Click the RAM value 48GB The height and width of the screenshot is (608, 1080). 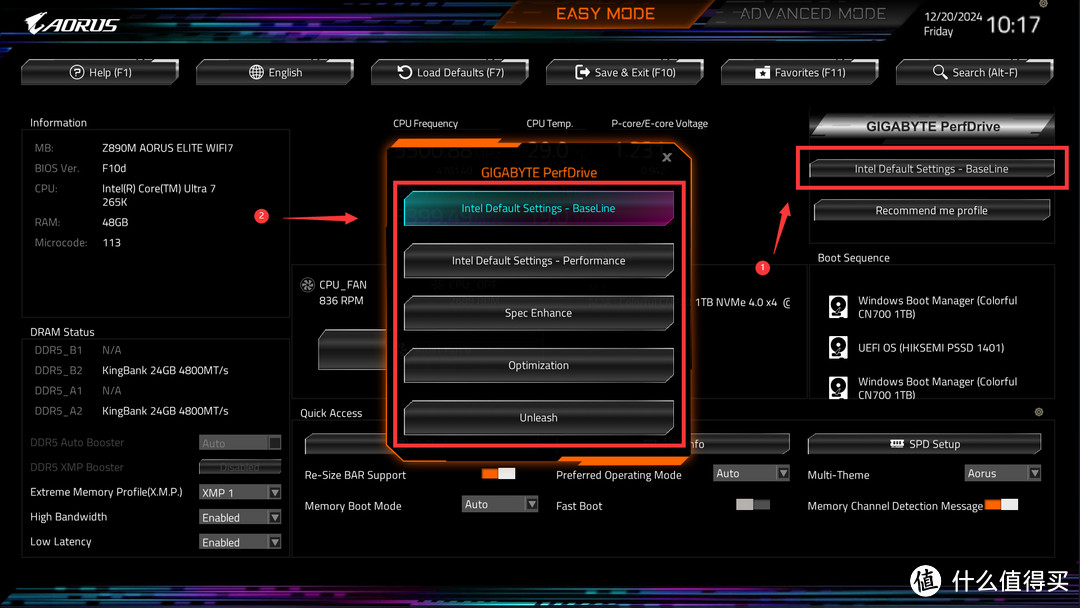point(115,222)
